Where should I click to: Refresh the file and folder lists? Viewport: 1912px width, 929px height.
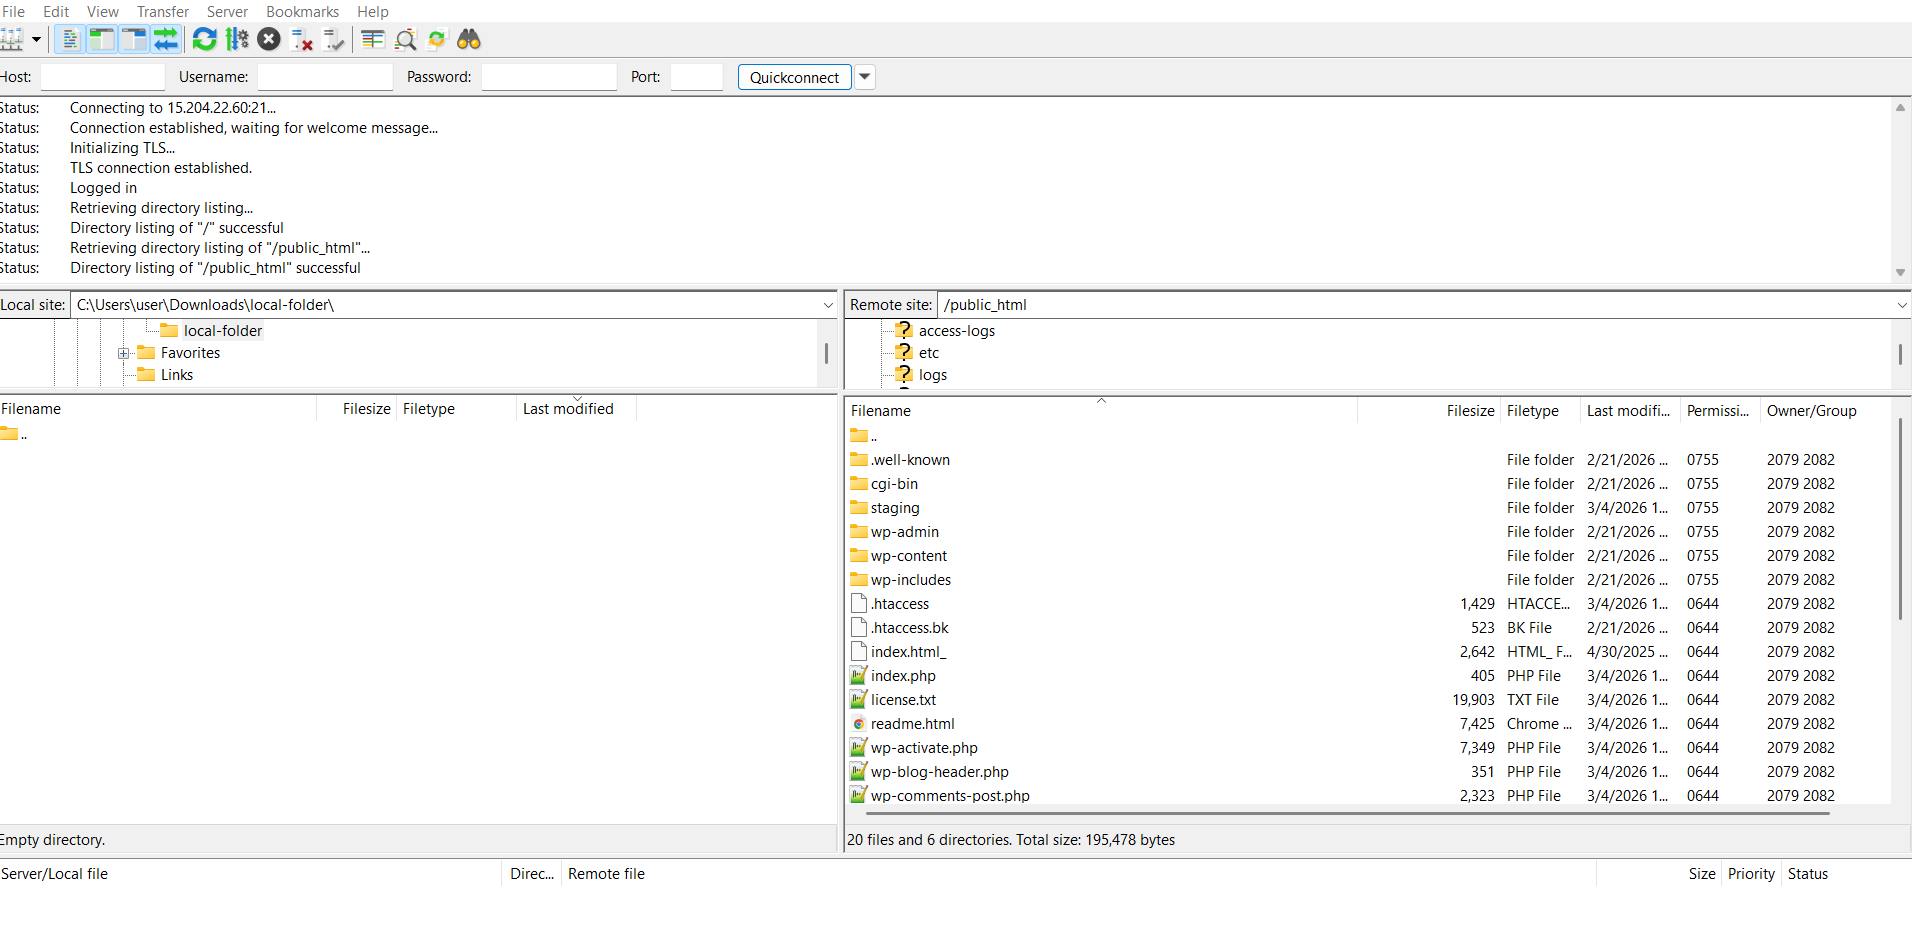tap(204, 39)
